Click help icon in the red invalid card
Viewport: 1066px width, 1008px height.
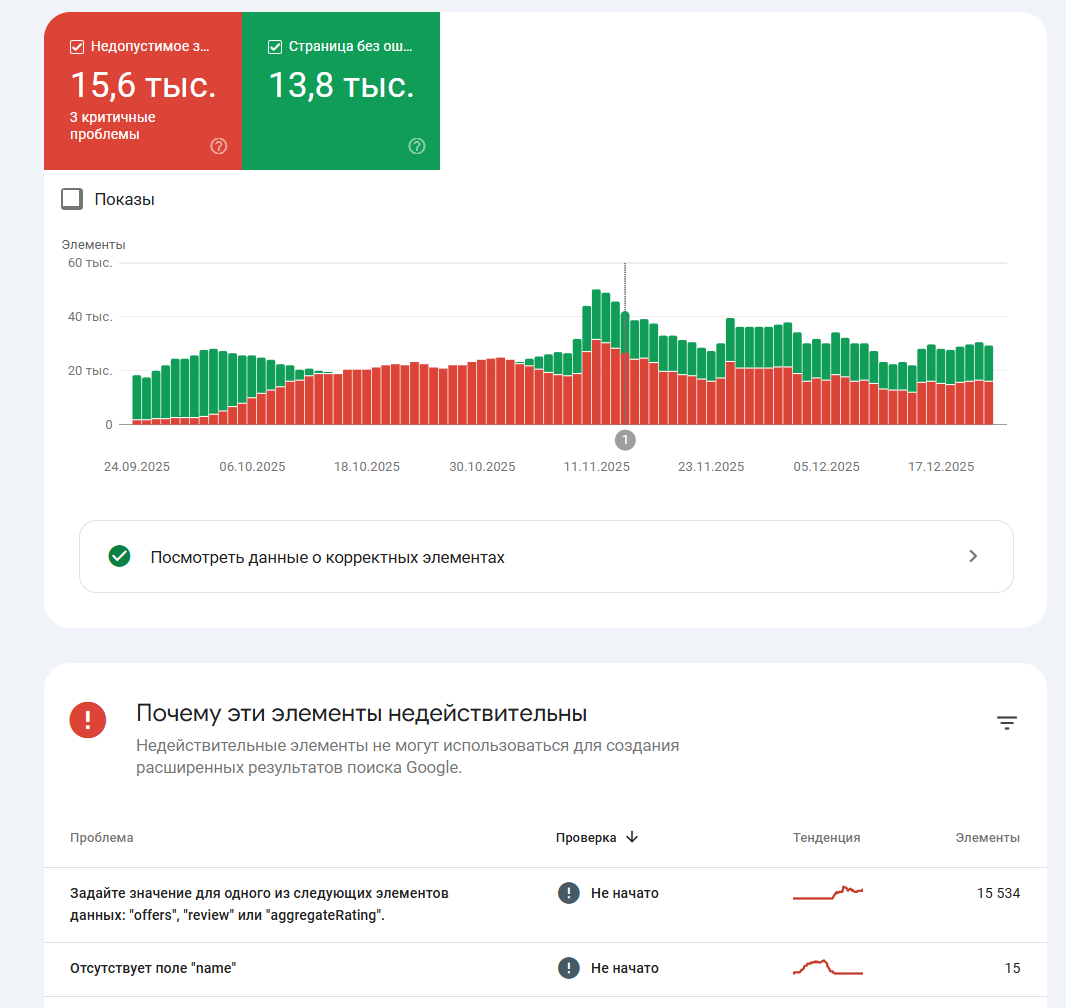tap(218, 146)
